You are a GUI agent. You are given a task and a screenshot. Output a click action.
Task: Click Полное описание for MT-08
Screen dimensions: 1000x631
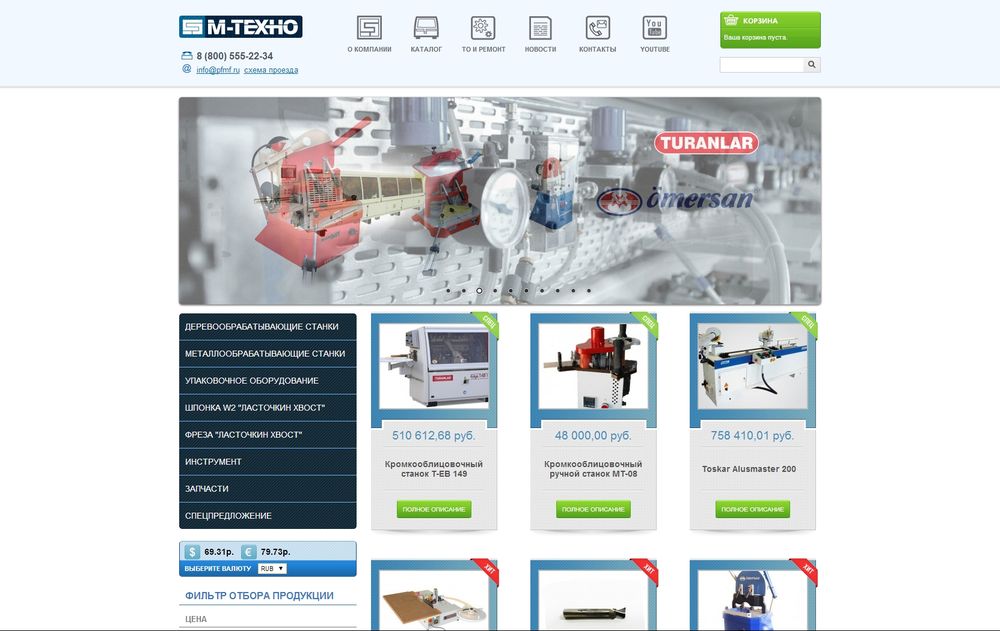point(593,509)
